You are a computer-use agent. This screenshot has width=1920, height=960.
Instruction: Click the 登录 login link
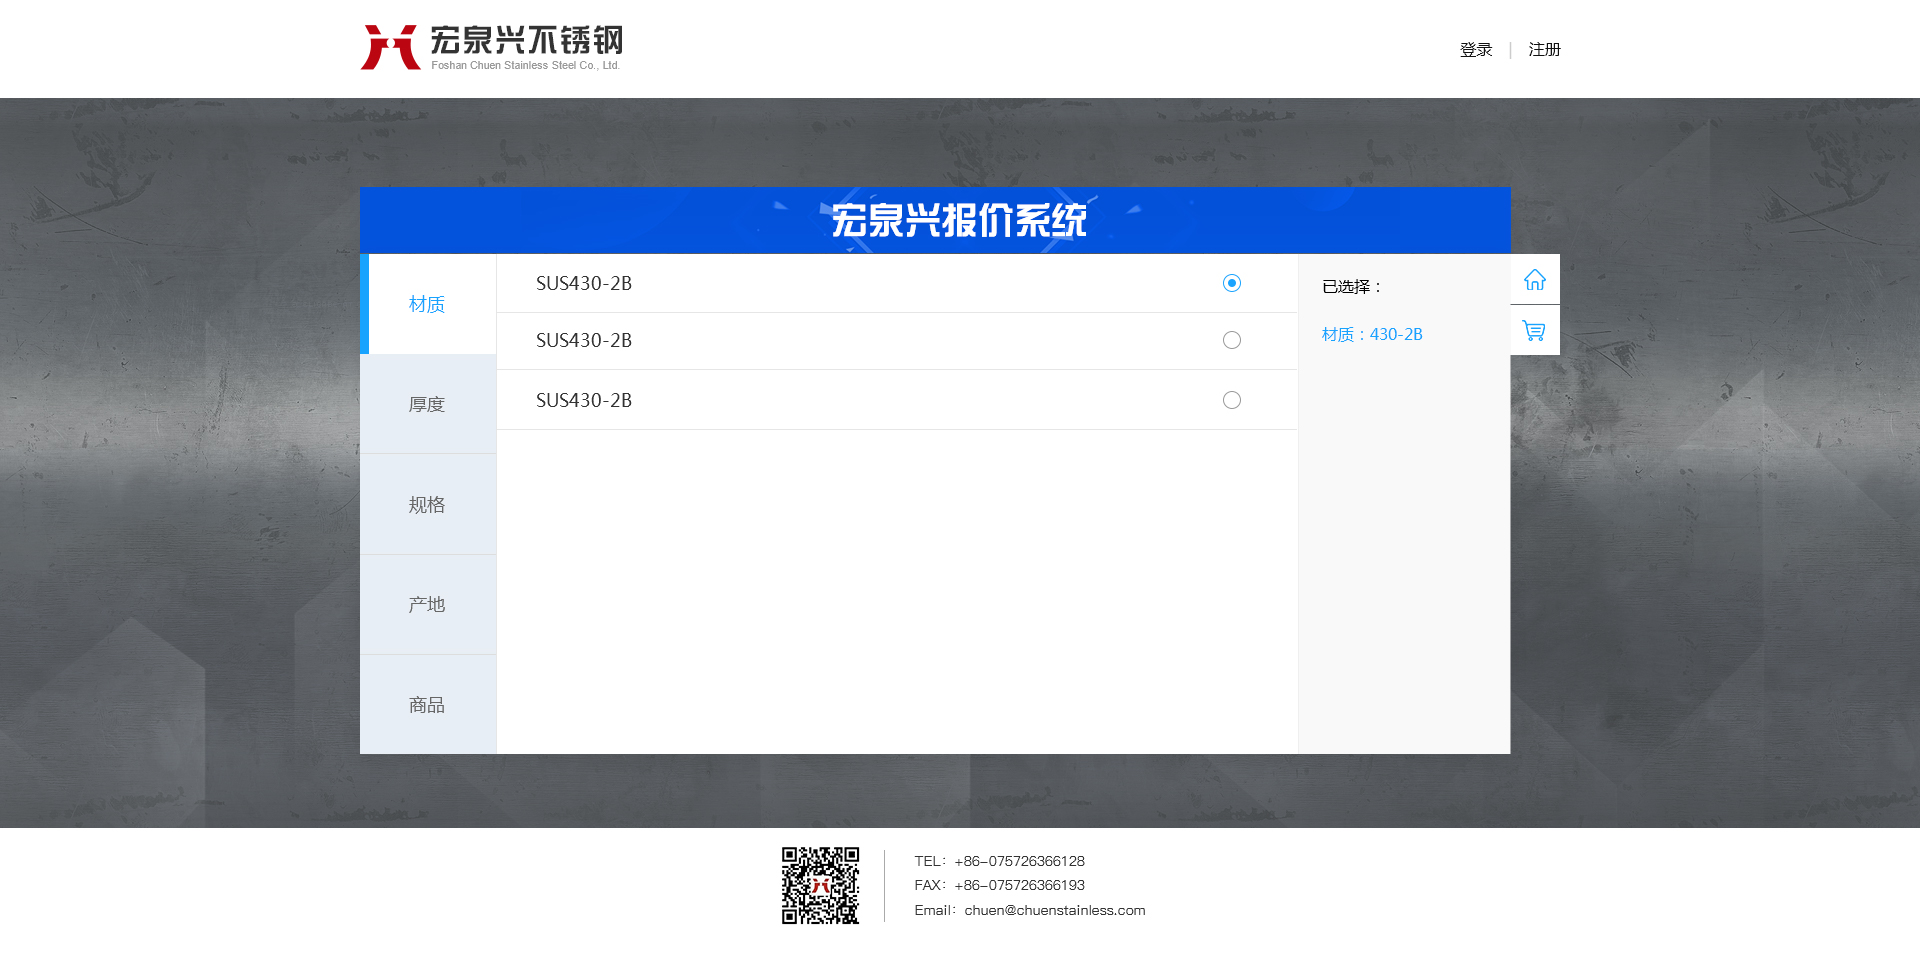[x=1475, y=50]
